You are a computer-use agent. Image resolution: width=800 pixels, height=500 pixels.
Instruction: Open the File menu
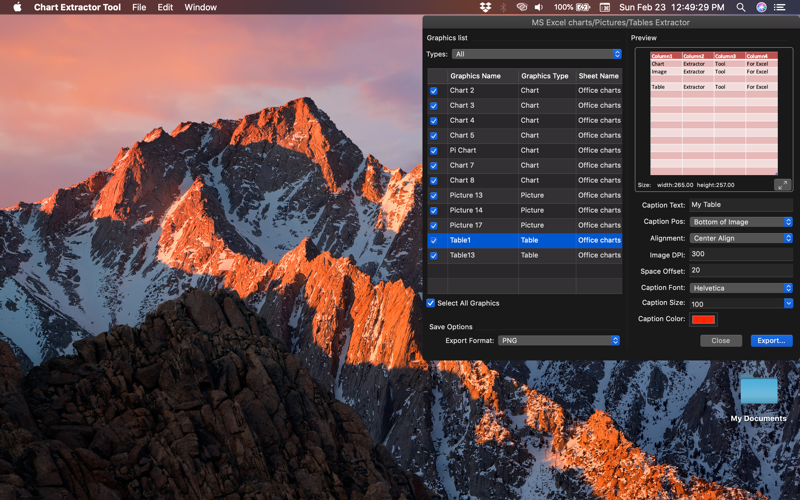tap(139, 7)
